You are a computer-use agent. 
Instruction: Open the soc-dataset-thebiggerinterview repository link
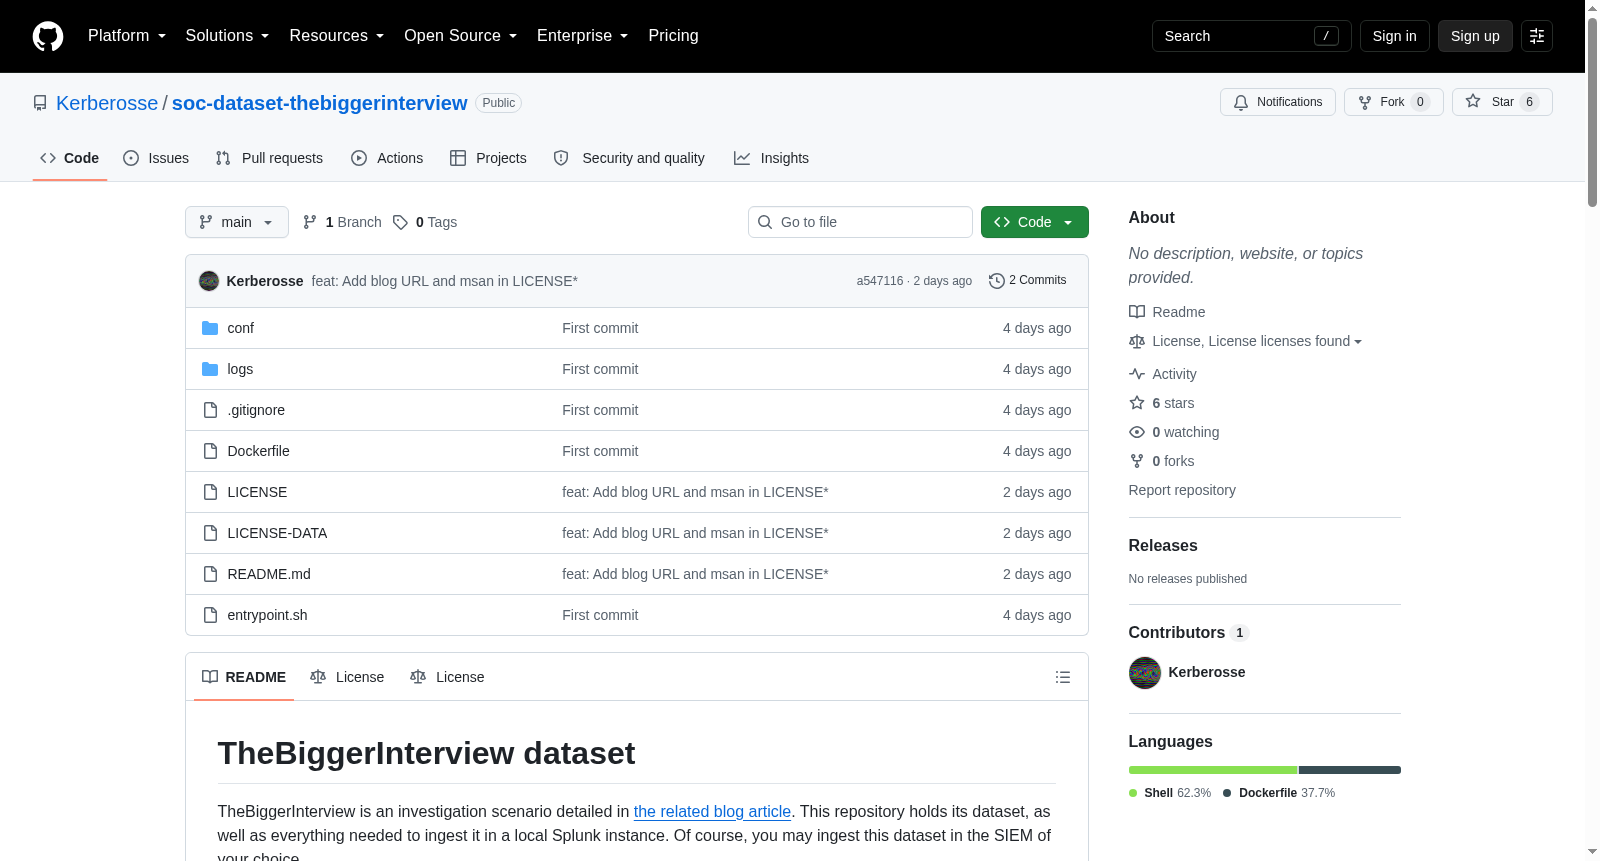319,103
